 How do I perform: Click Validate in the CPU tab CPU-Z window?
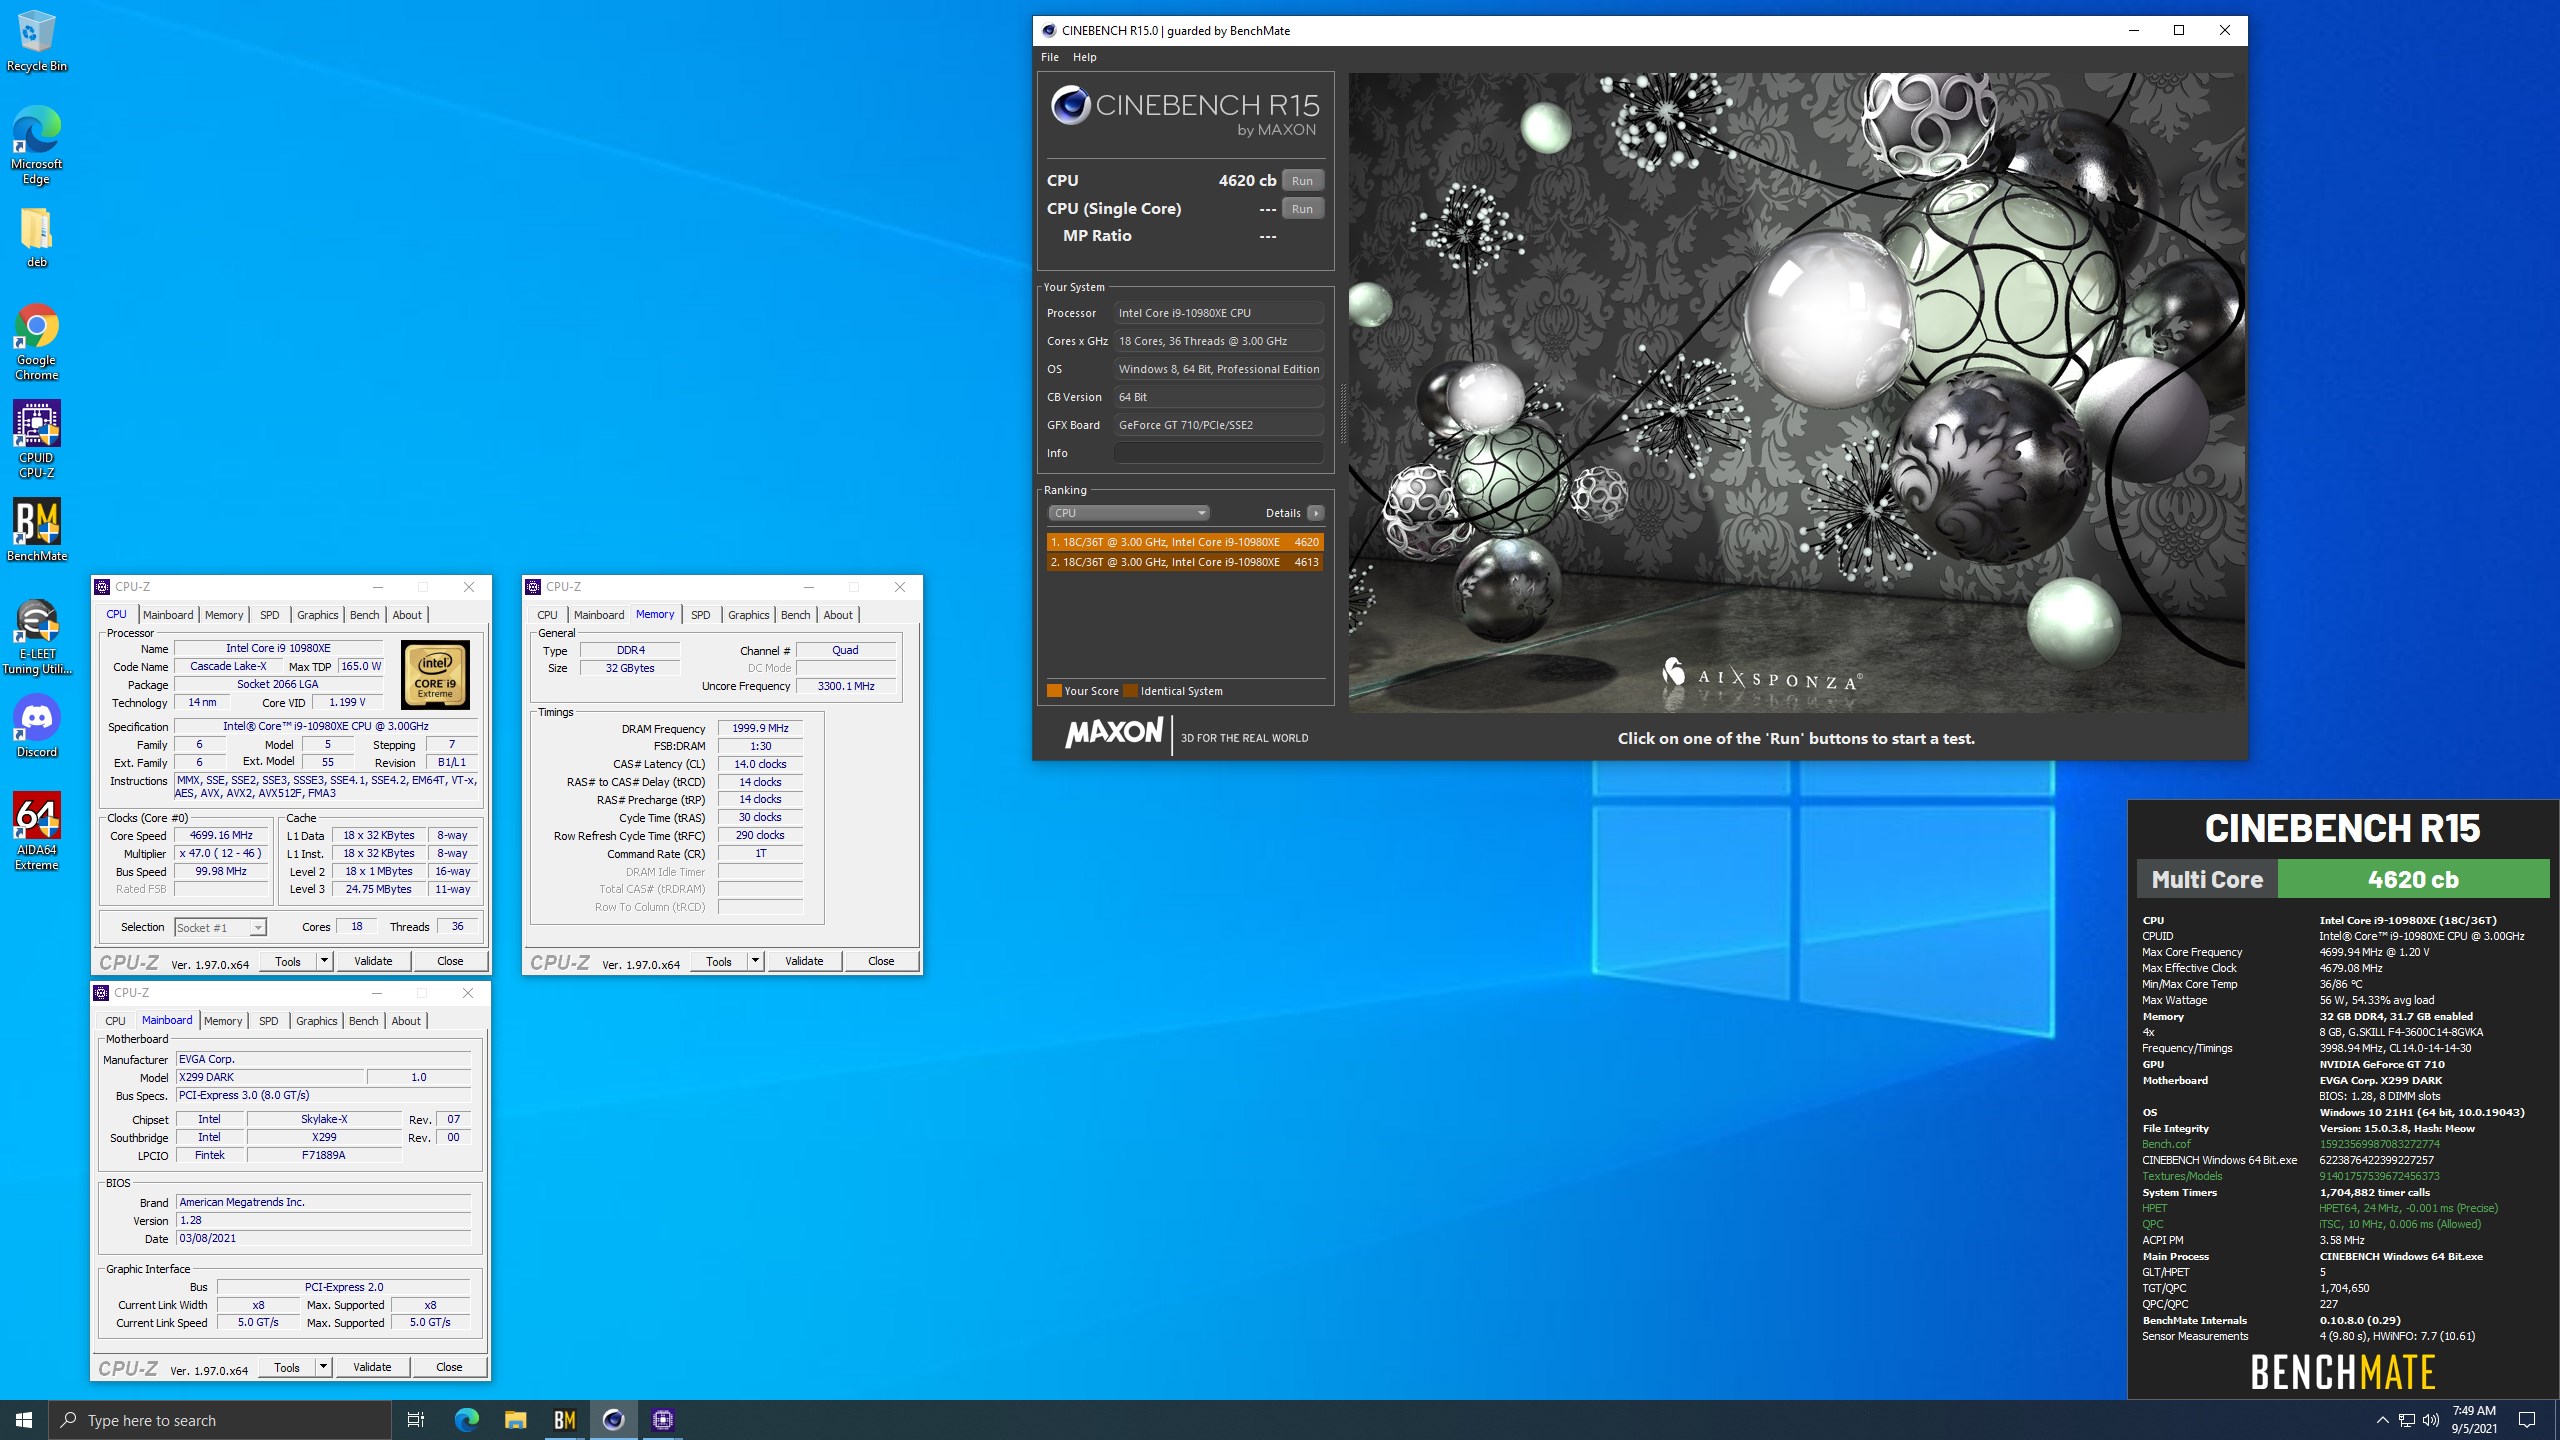(373, 962)
